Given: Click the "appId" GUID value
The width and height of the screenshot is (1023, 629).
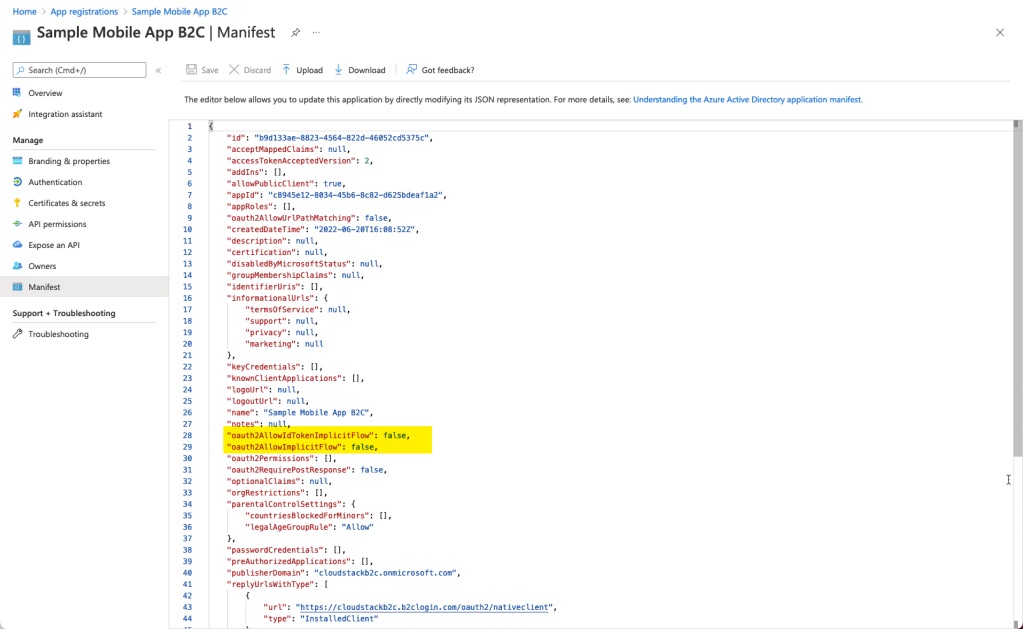Looking at the screenshot, I should [357, 195].
